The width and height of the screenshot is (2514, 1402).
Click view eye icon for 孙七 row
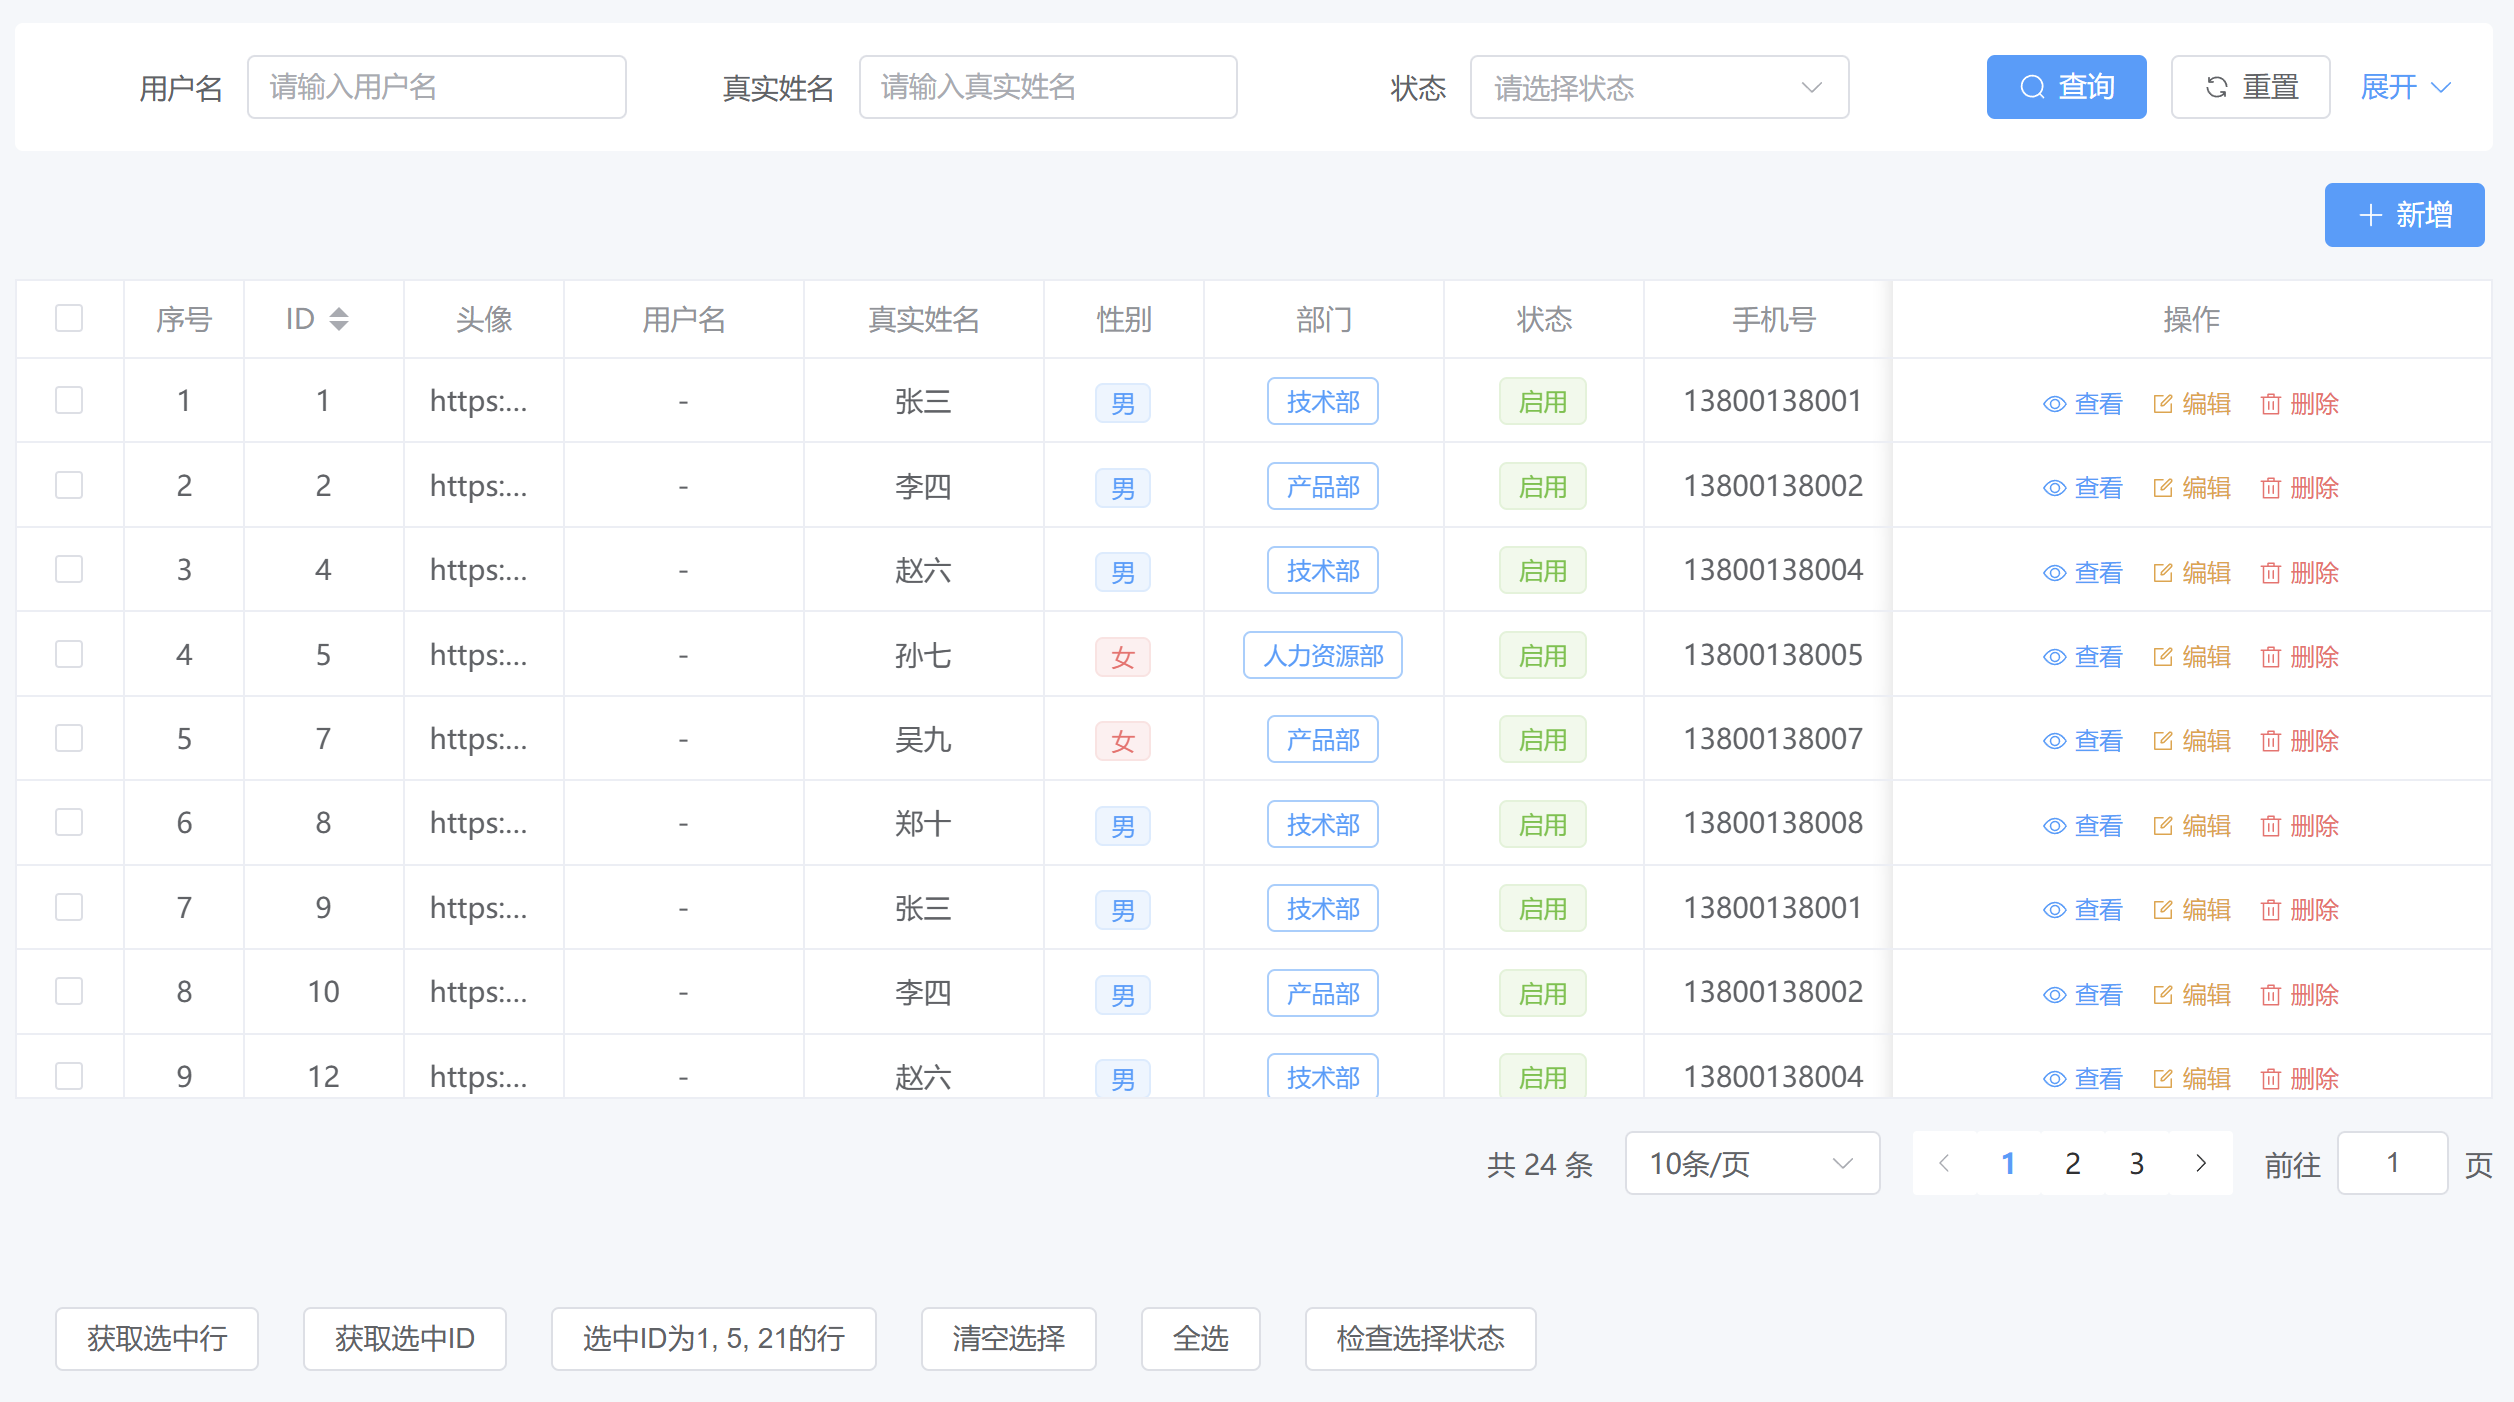(x=2054, y=657)
